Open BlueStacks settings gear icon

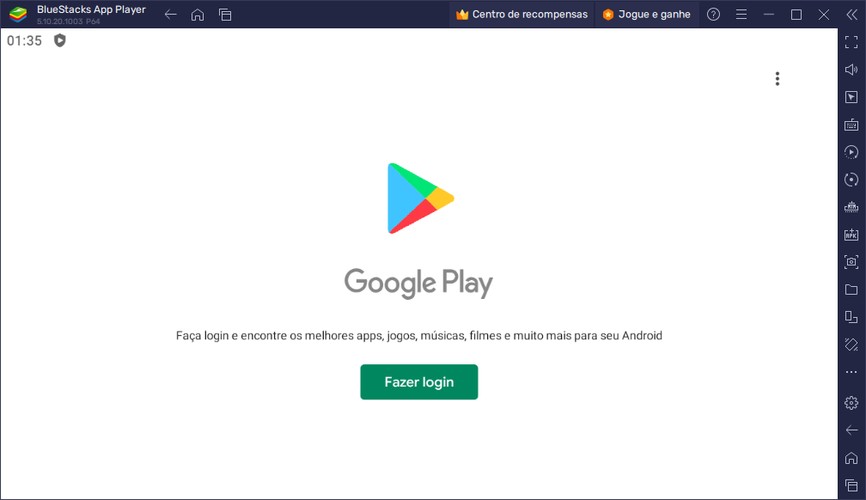[851, 403]
